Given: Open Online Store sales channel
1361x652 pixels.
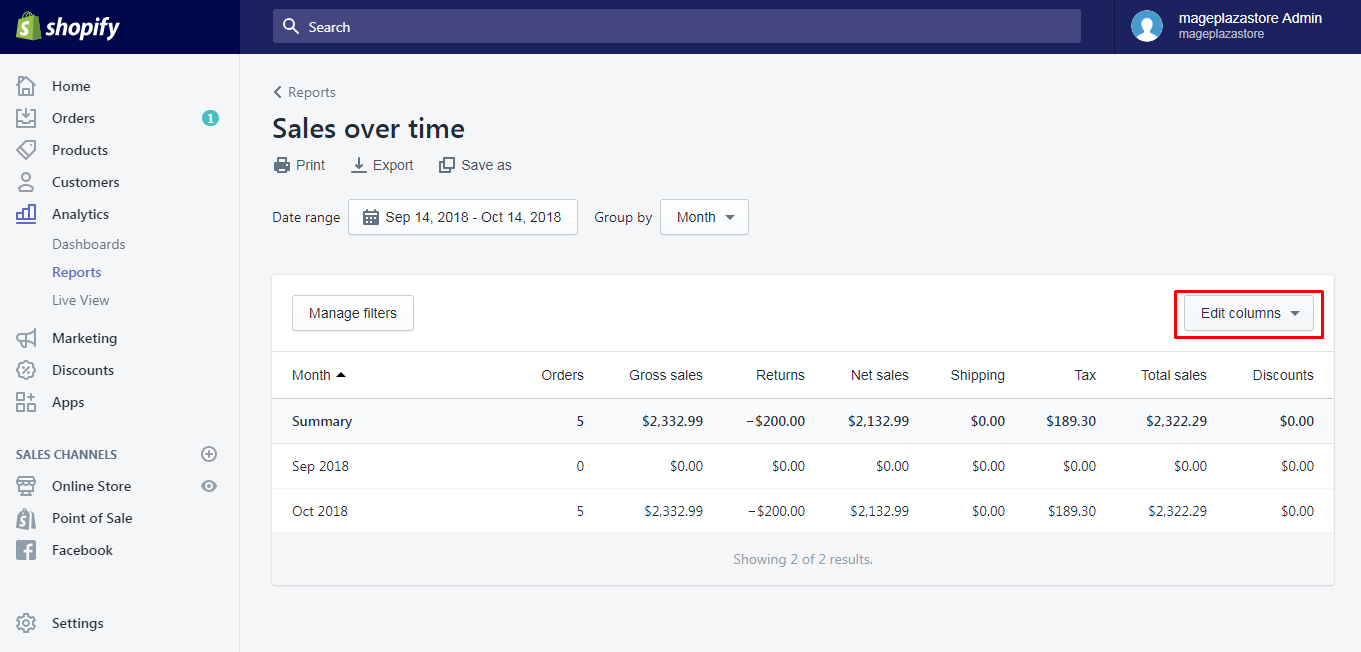Looking at the screenshot, I should click(92, 486).
